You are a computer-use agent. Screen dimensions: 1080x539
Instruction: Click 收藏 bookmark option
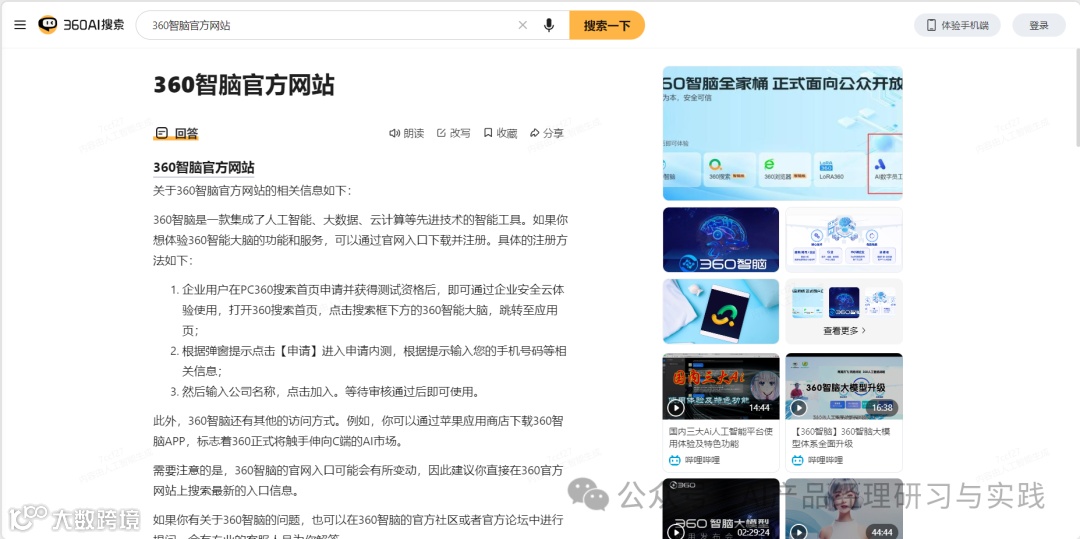pyautogui.click(x=500, y=133)
